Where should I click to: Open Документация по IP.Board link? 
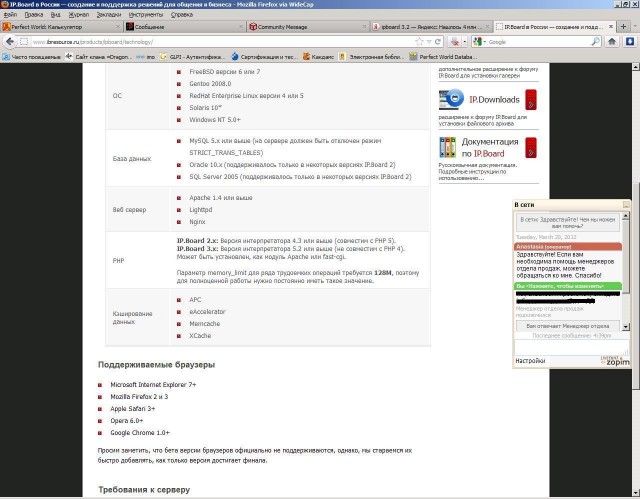[489, 148]
